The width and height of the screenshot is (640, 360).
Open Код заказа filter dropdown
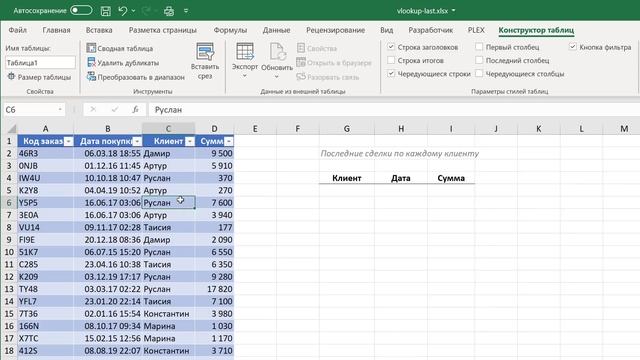68,142
